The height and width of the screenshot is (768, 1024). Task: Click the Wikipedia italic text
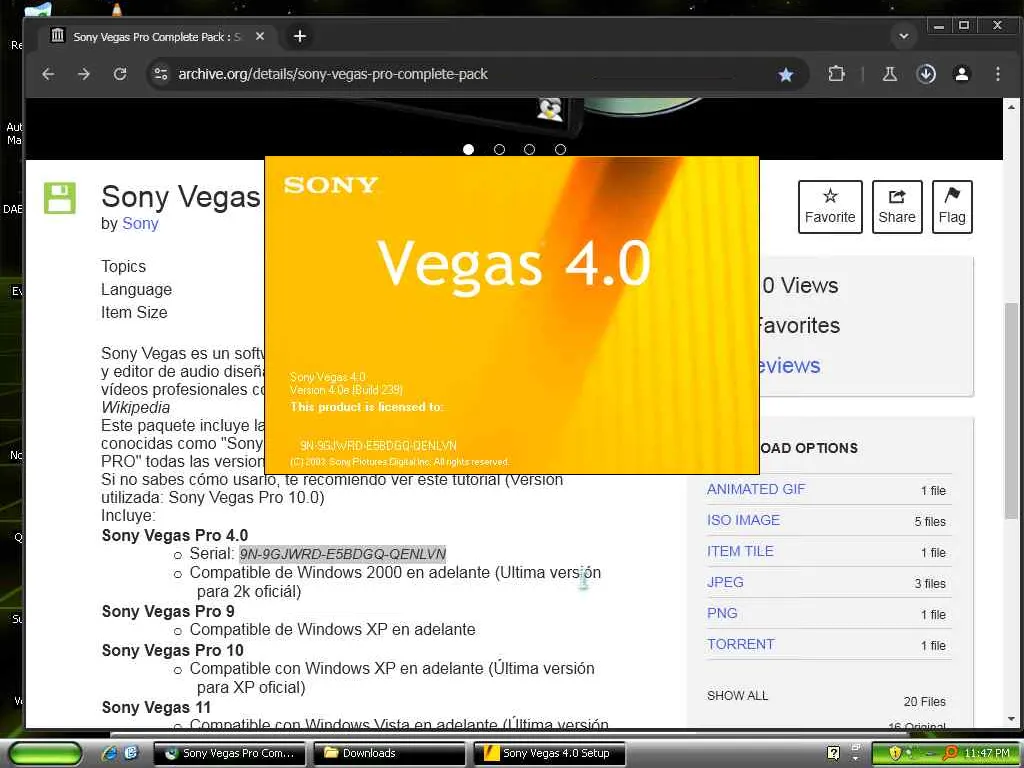pyautogui.click(x=135, y=408)
